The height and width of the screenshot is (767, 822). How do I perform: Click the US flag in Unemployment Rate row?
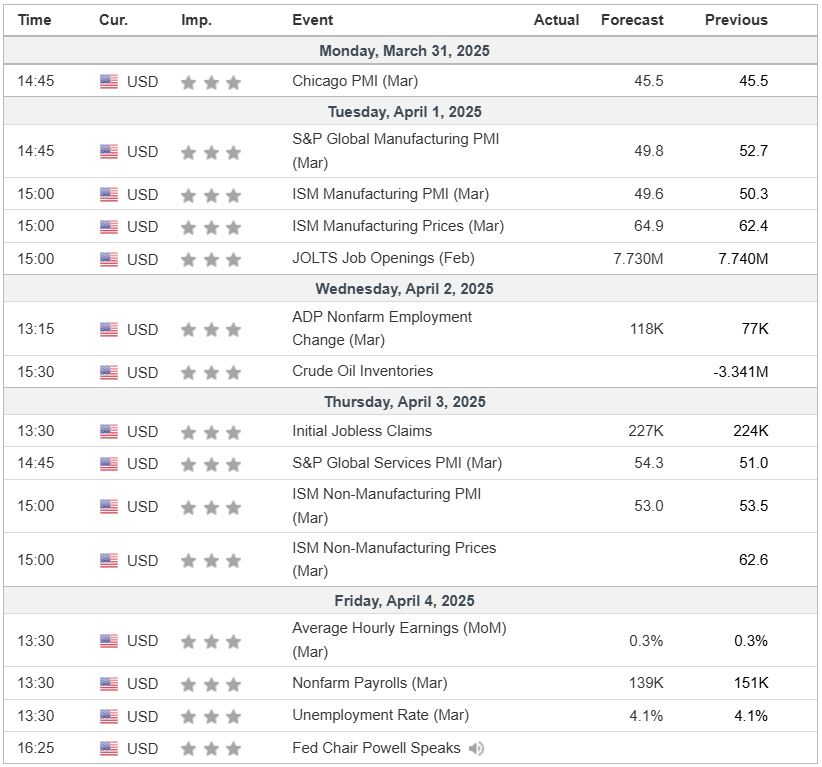pyautogui.click(x=109, y=716)
